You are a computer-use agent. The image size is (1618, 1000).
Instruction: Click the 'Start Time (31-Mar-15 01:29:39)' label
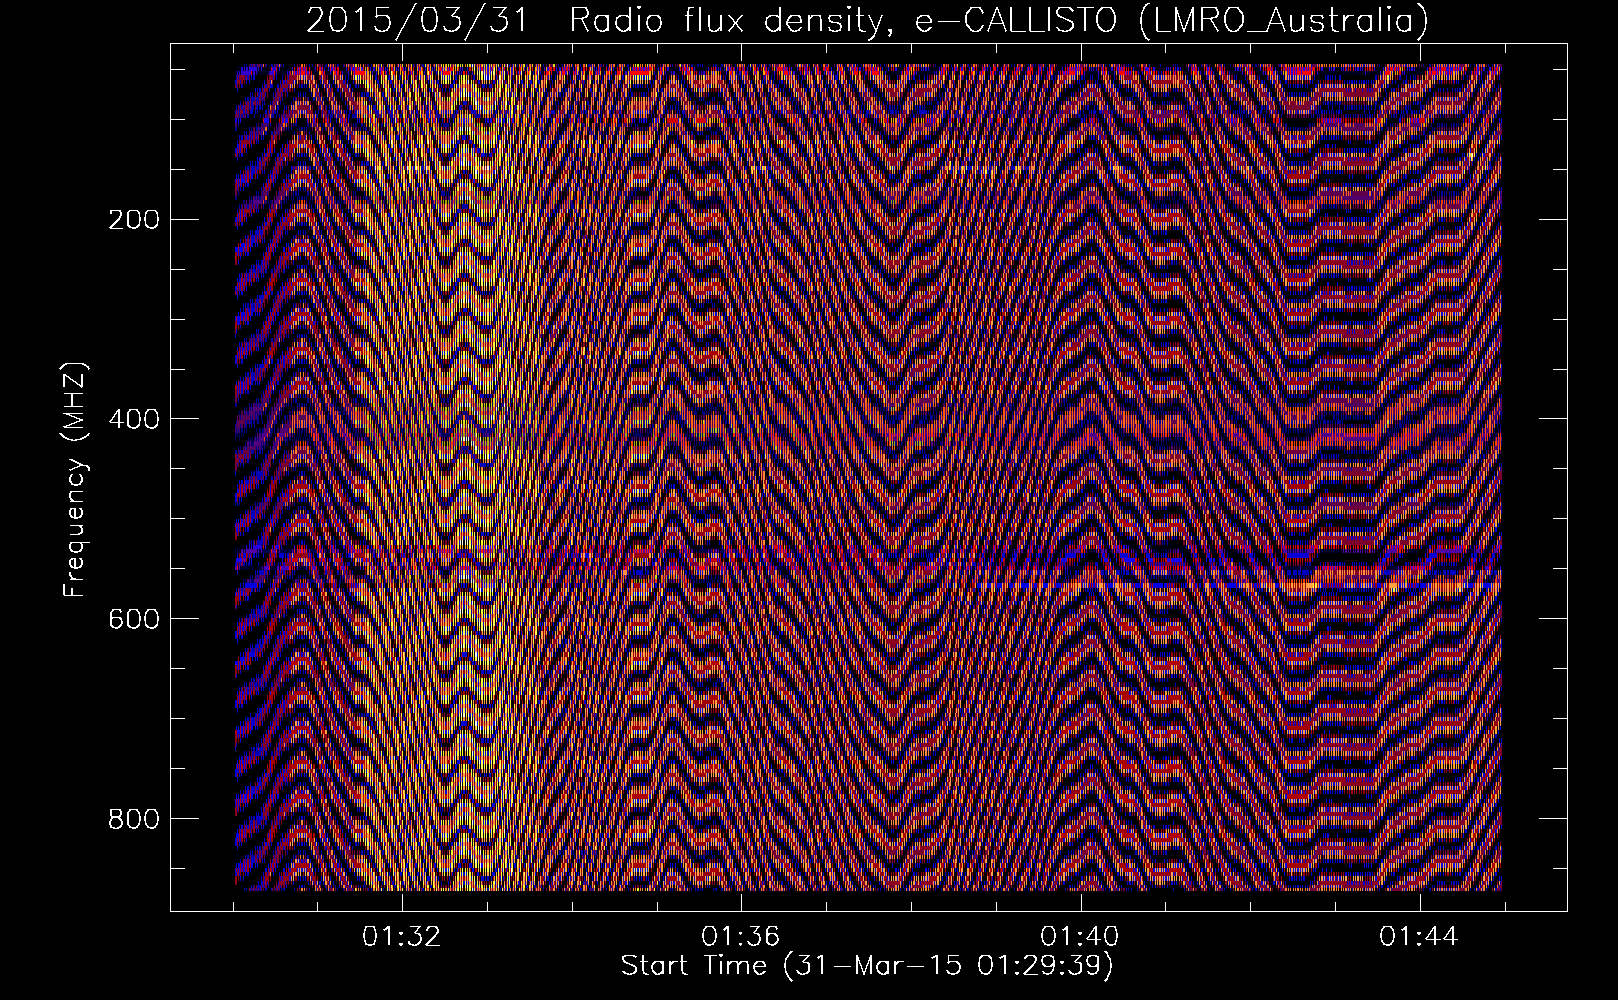pos(867,966)
